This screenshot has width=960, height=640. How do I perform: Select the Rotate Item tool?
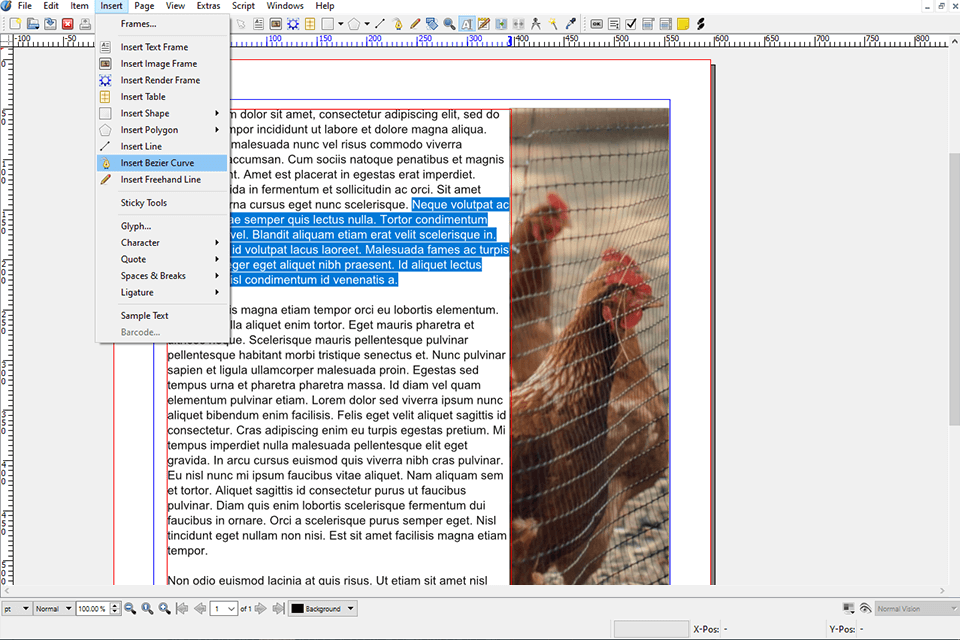tap(433, 24)
